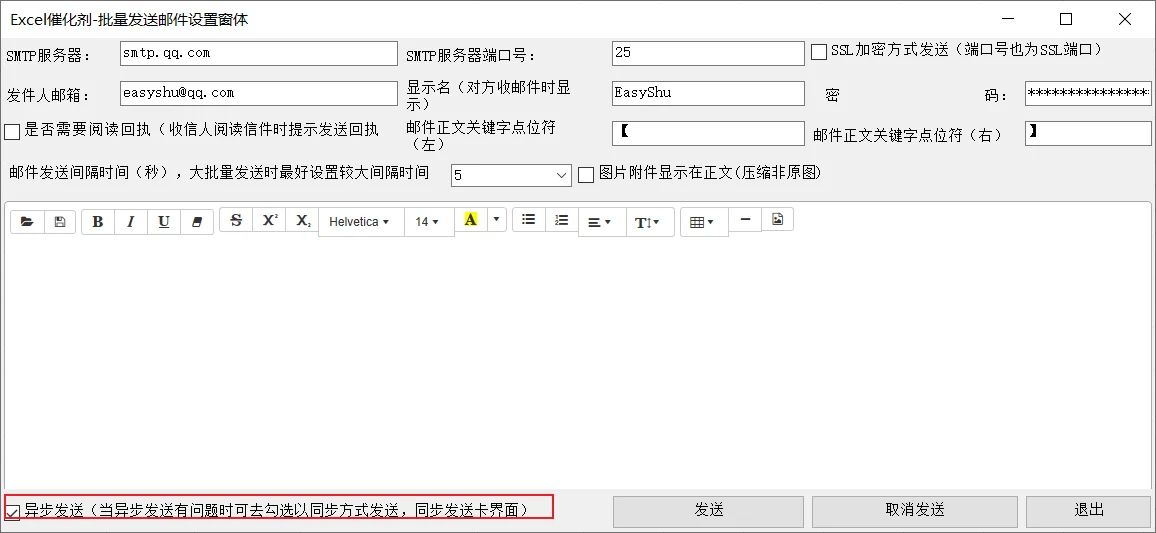
Task: Click the SMTP服务器 label
Action: (x=47, y=56)
